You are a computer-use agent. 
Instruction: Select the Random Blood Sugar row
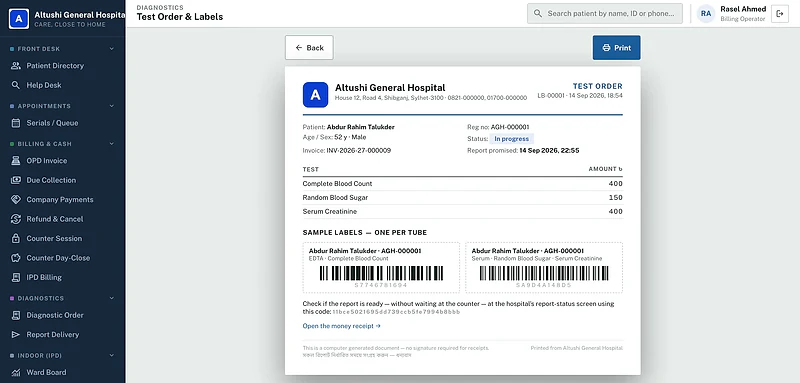463,197
